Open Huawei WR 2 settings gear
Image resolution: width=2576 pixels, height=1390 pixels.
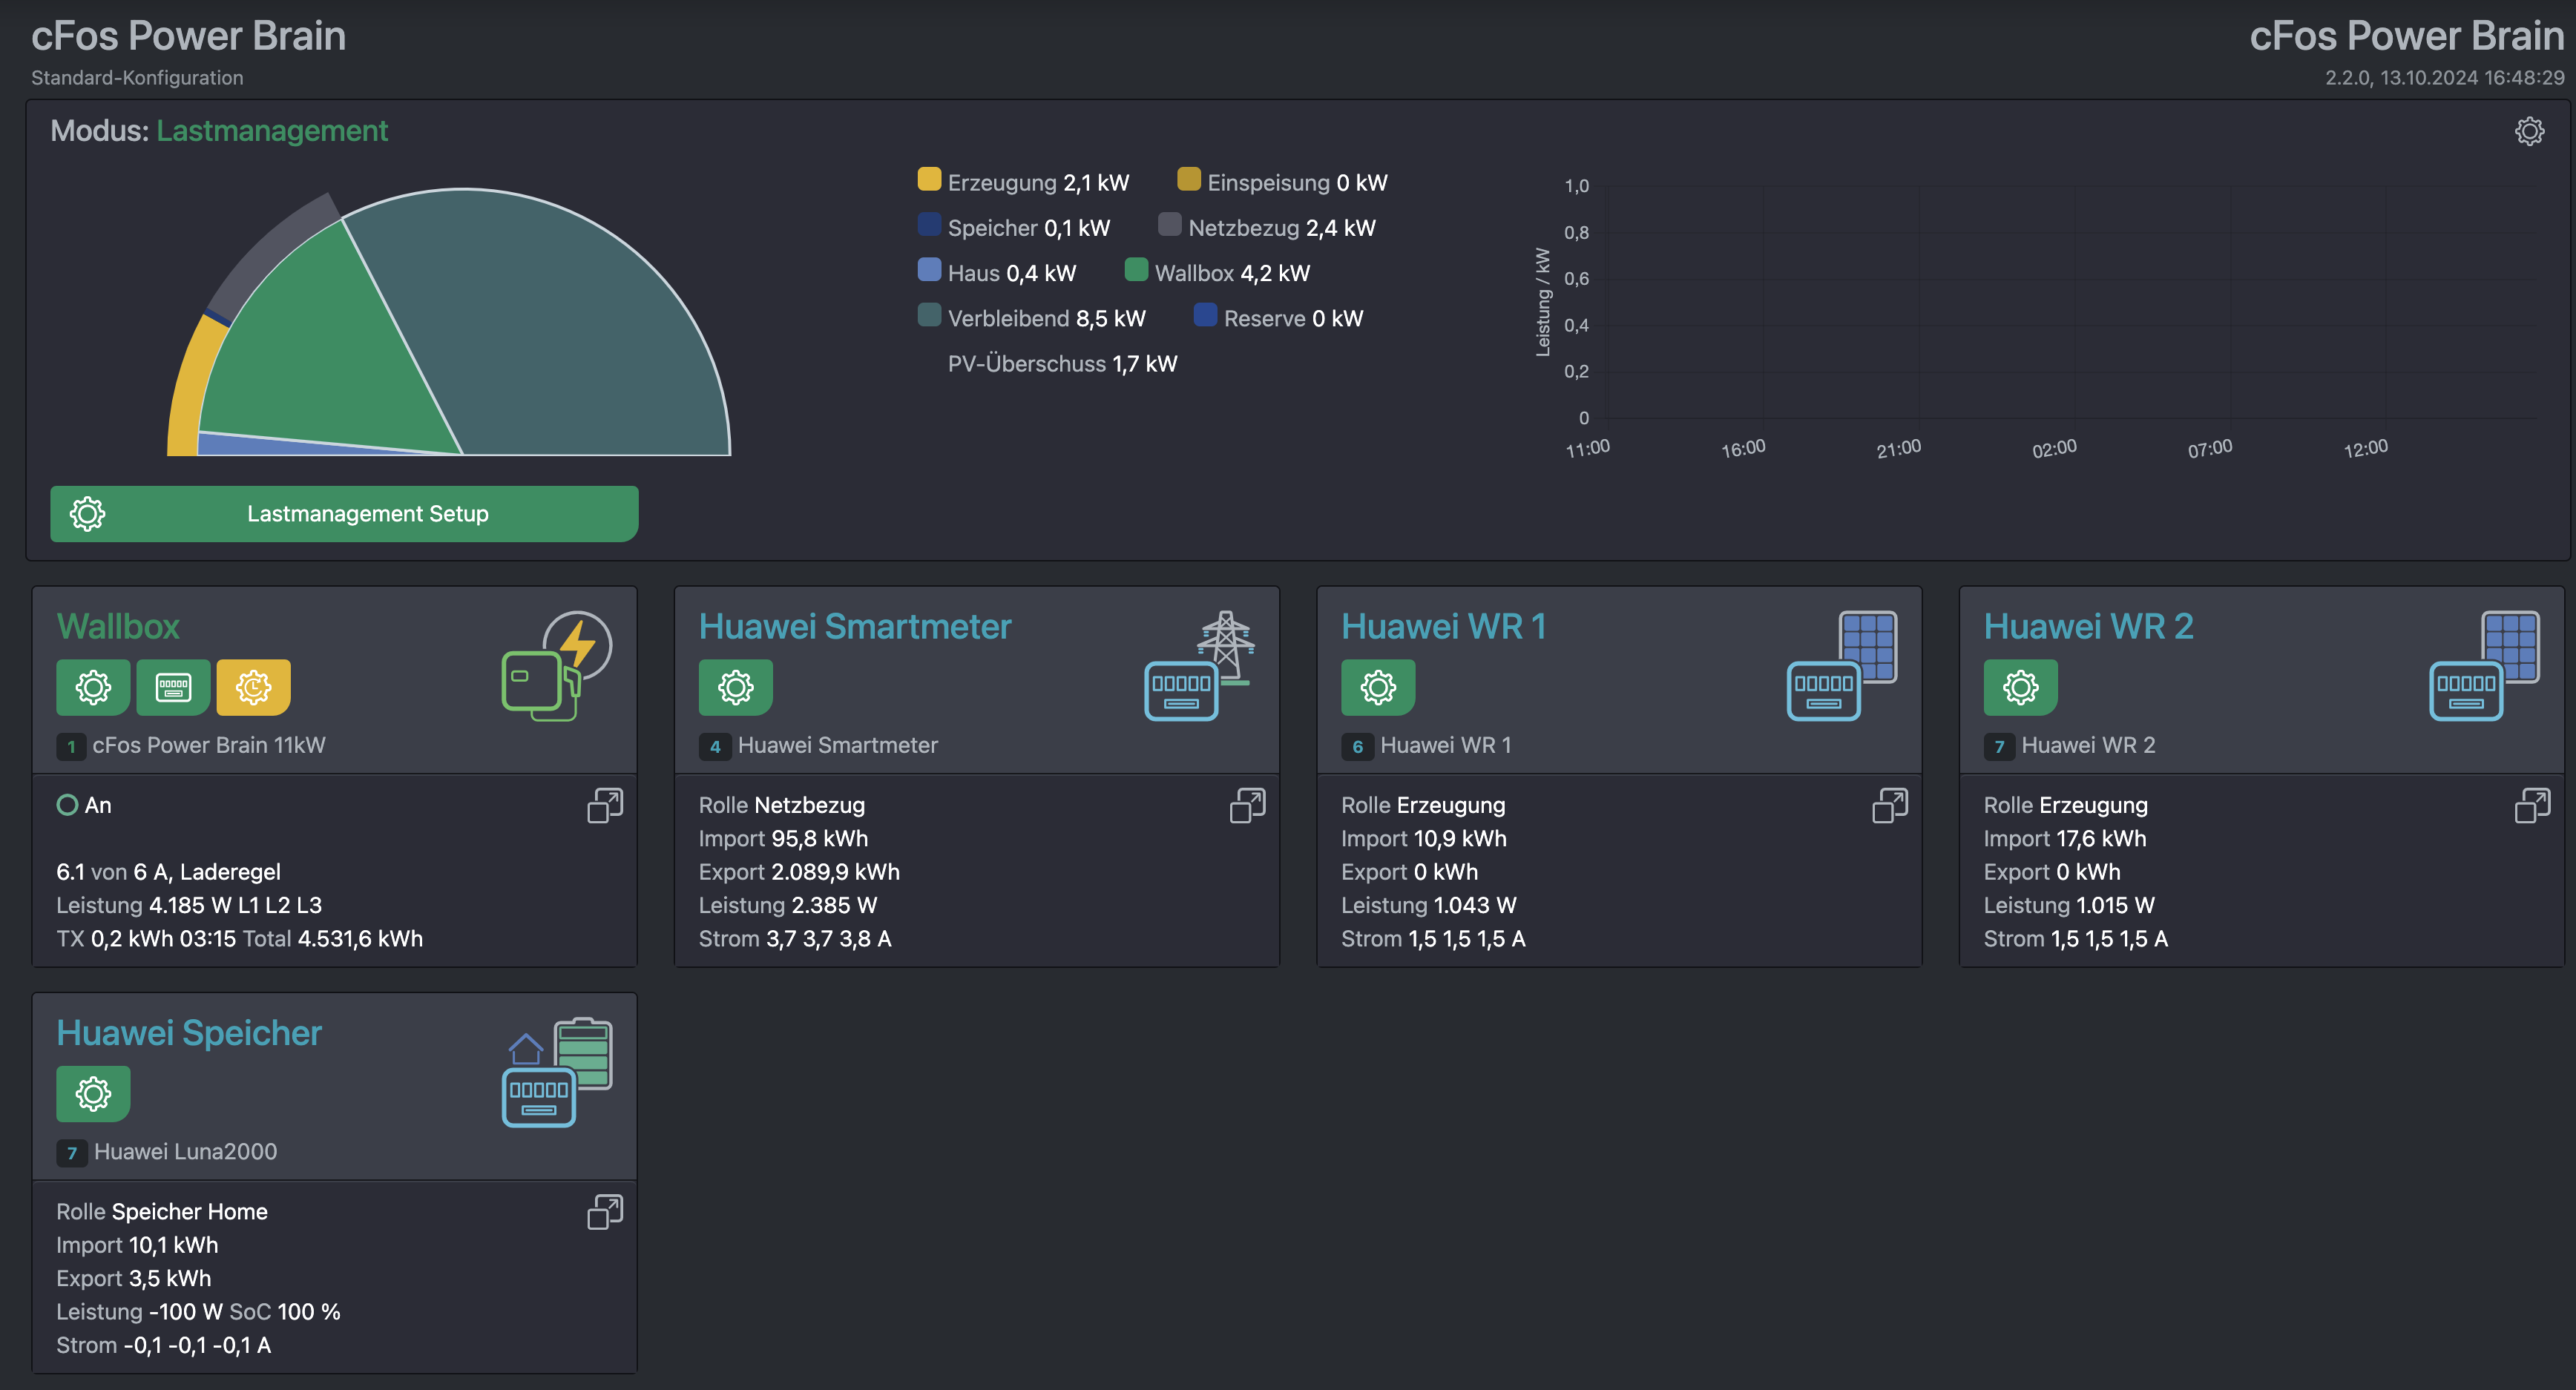2021,687
